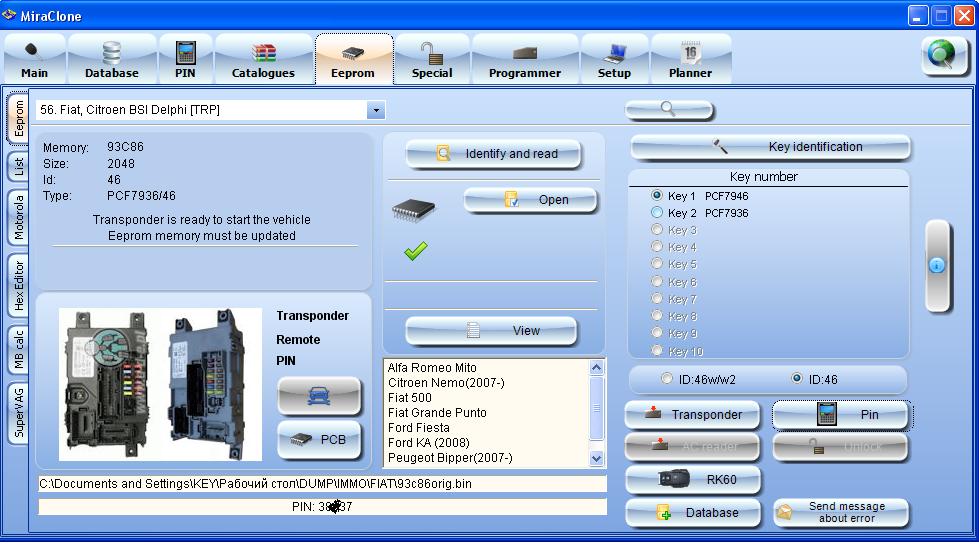Click the Transponder label text
This screenshot has height=548, width=979.
[x=313, y=316]
